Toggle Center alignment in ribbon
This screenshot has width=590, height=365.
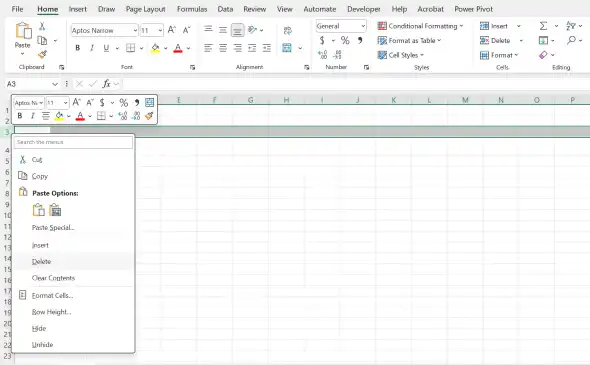click(x=223, y=48)
